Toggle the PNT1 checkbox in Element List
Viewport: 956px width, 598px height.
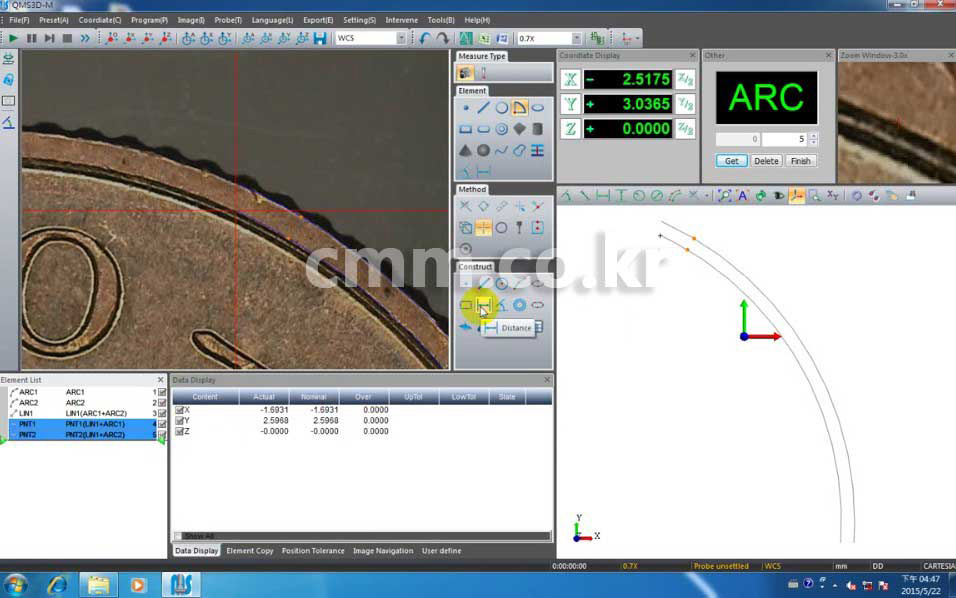pyautogui.click(x=162, y=424)
